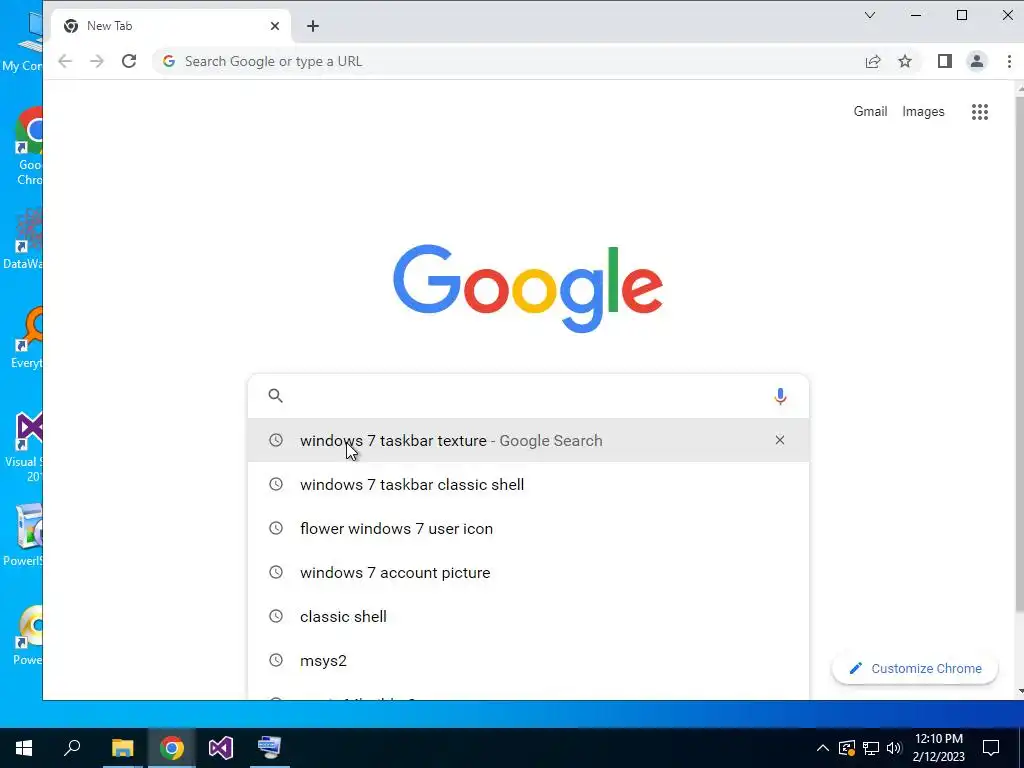The width and height of the screenshot is (1024, 768).
Task: Bookmark this tab with the star icon
Action: [904, 61]
